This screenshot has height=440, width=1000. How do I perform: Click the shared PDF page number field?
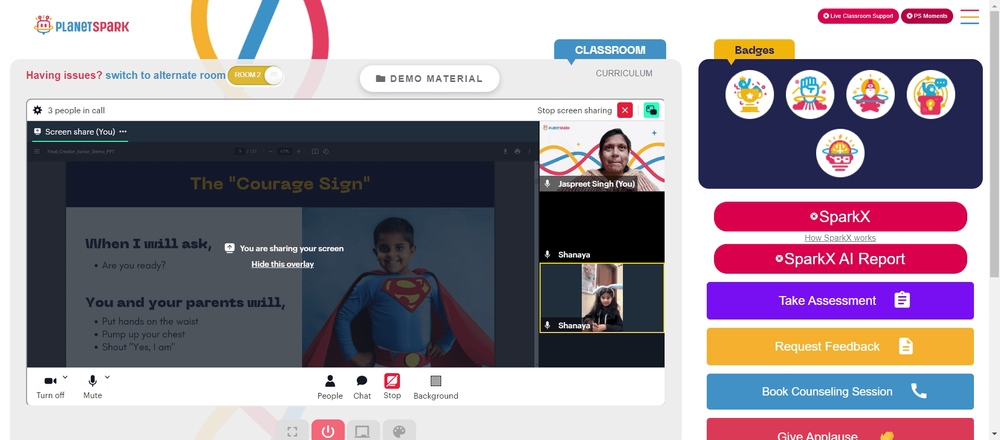pyautogui.click(x=240, y=151)
